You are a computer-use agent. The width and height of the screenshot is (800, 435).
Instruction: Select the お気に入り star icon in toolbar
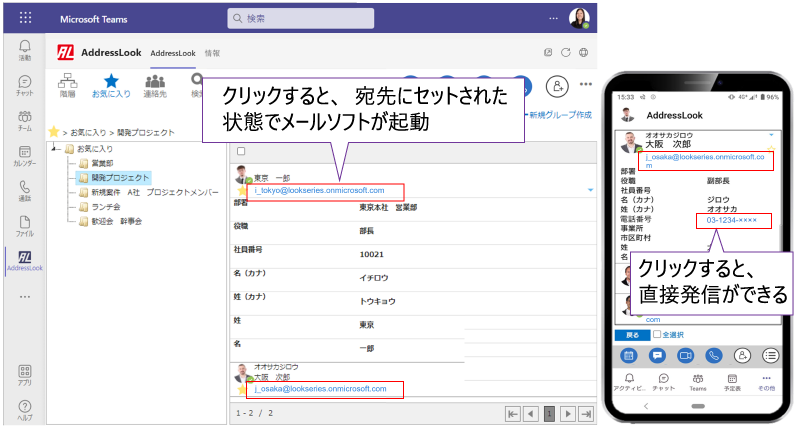[112, 84]
